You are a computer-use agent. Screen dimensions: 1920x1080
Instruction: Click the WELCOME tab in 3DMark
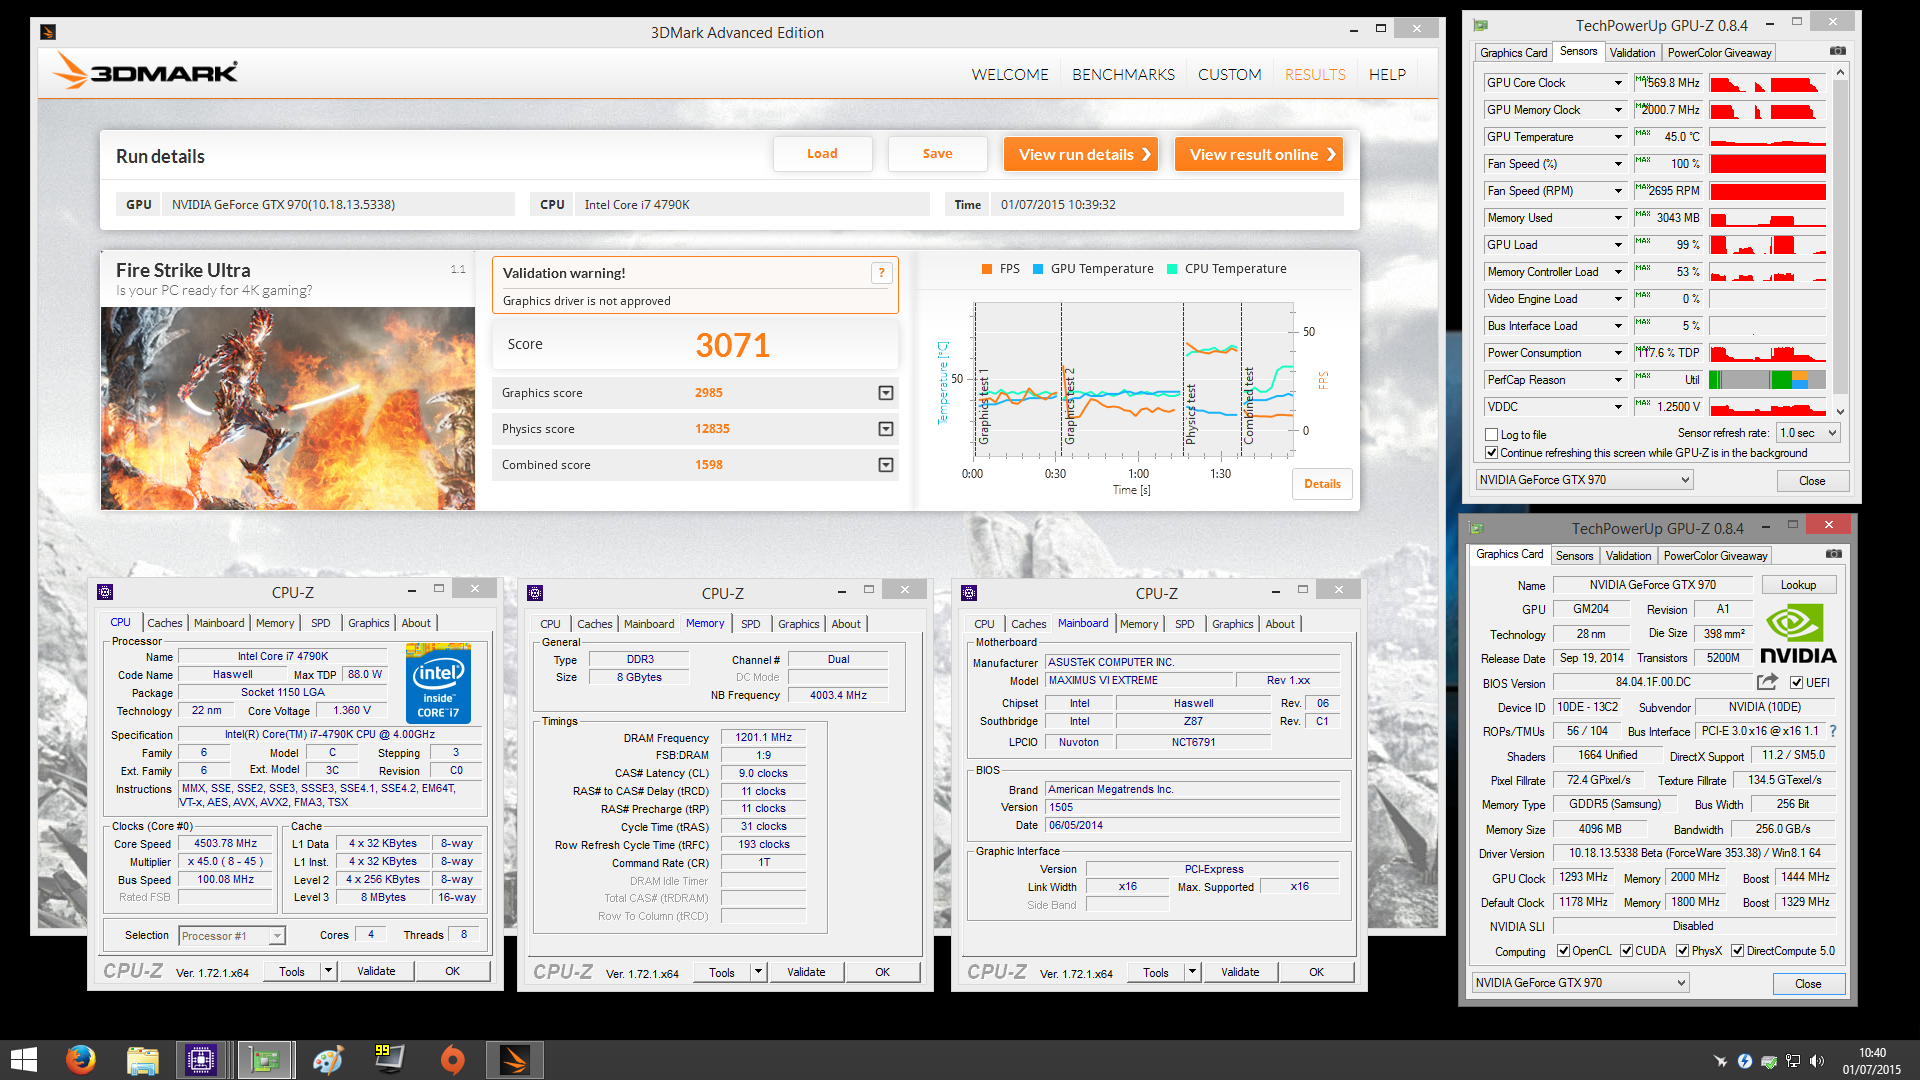(1010, 74)
